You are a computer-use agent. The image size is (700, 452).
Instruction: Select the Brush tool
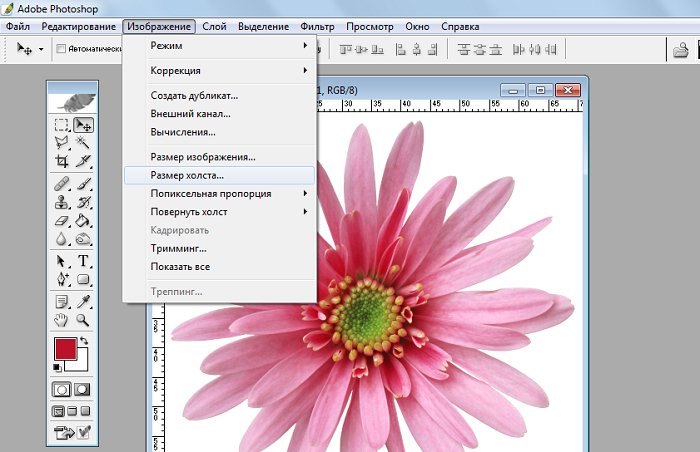coord(83,184)
